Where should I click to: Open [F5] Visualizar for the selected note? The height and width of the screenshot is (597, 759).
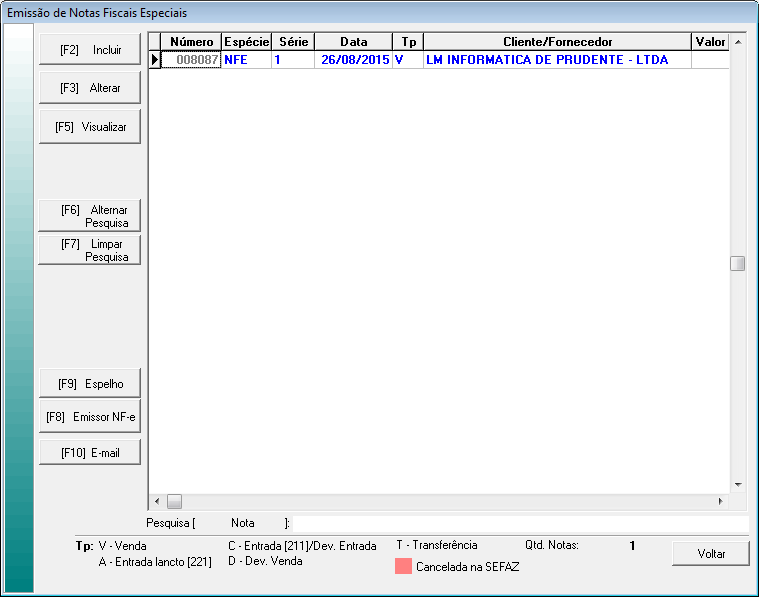tap(90, 127)
